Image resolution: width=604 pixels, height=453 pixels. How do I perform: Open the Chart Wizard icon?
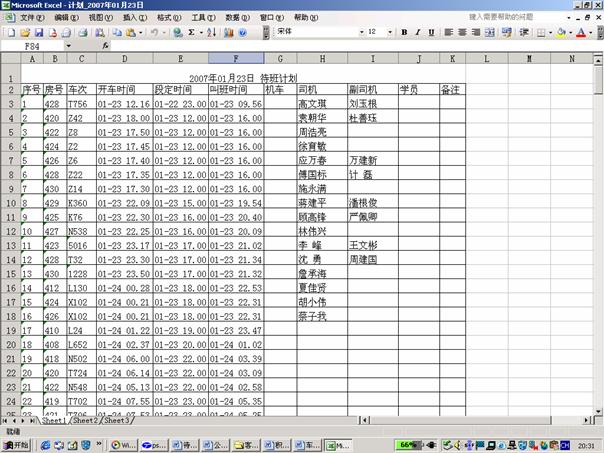pyautogui.click(x=226, y=32)
